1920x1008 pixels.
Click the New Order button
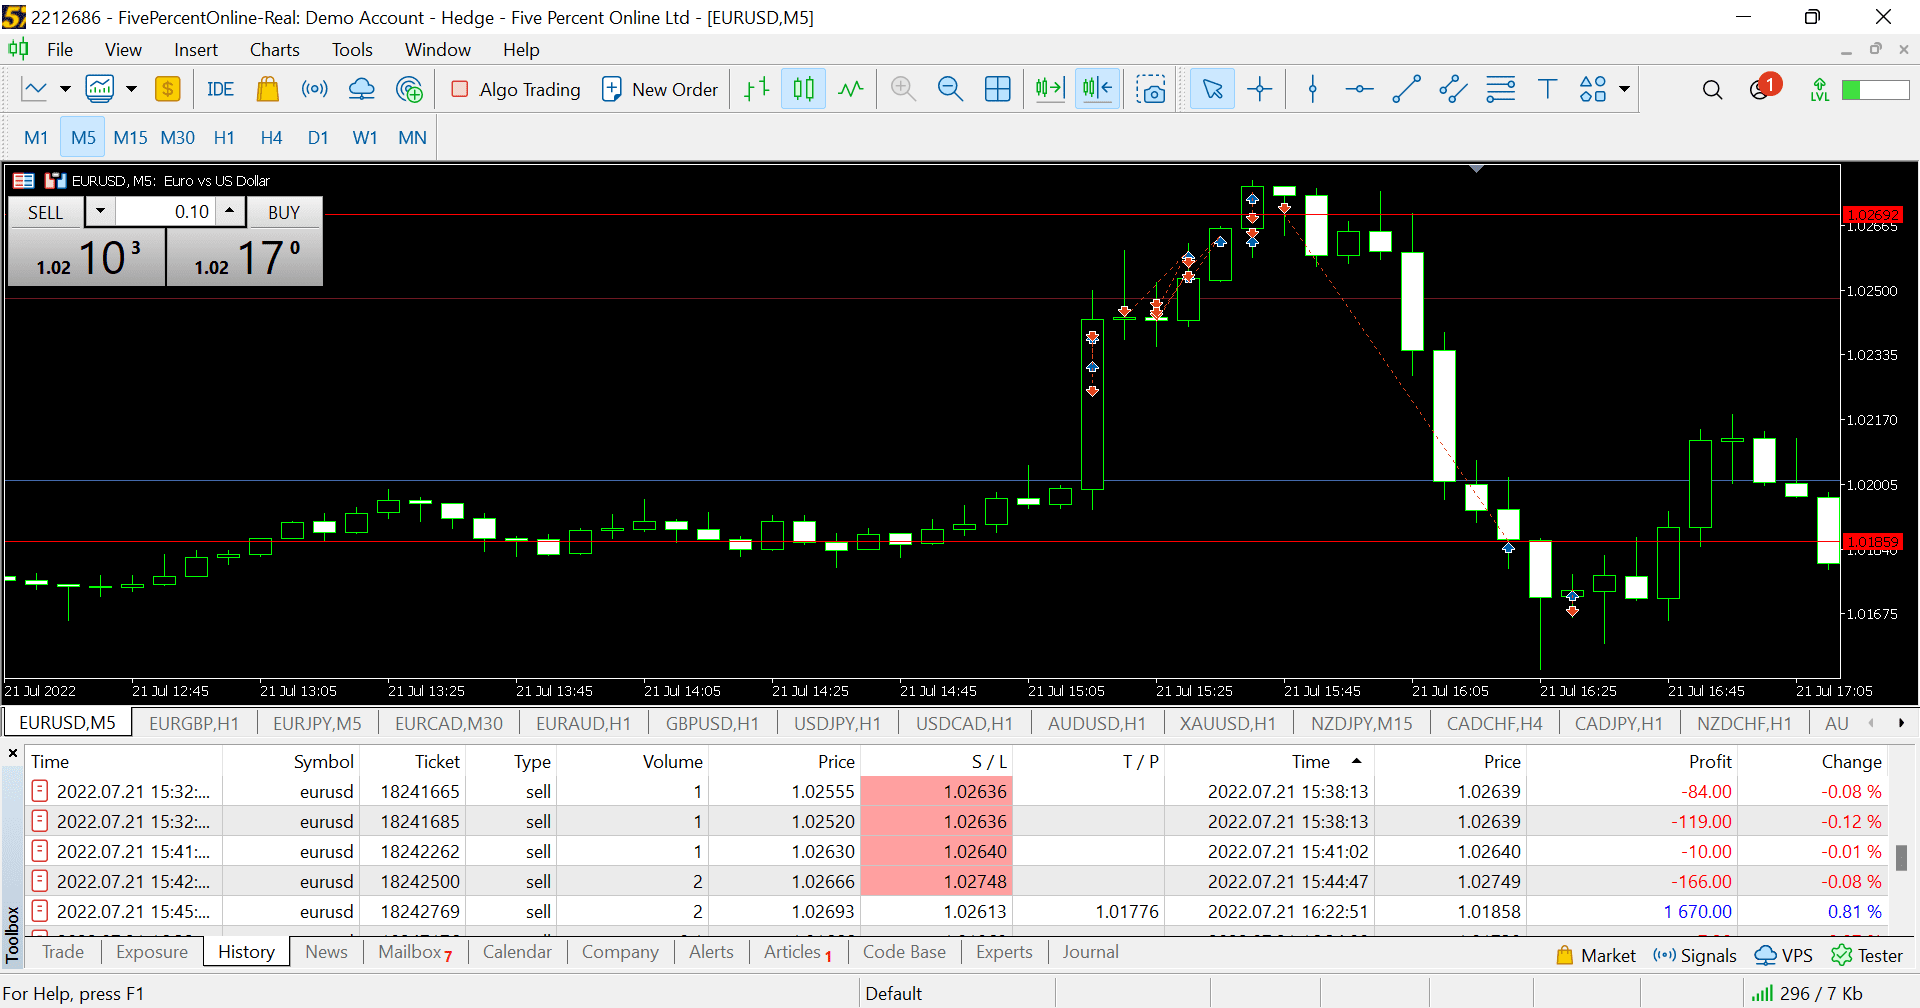[660, 89]
